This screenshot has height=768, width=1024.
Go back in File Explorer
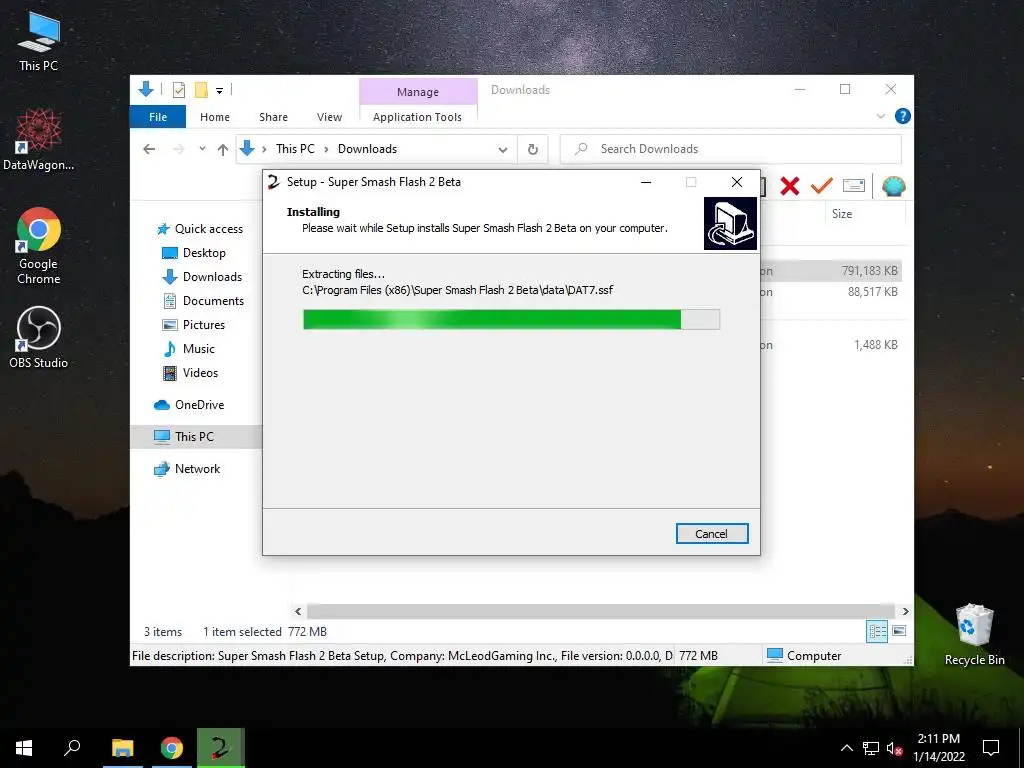click(149, 149)
